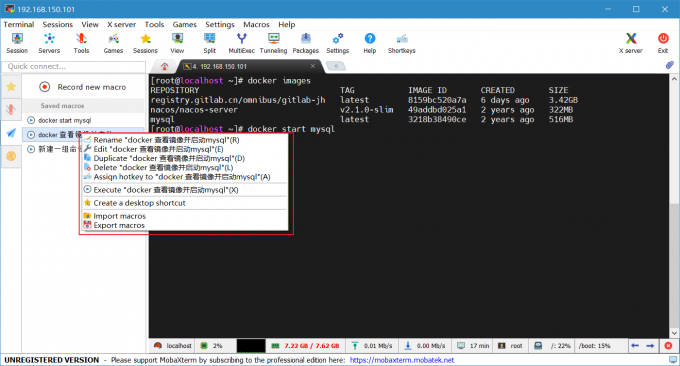Click the home tab icon
The height and width of the screenshot is (366, 680).
point(164,66)
